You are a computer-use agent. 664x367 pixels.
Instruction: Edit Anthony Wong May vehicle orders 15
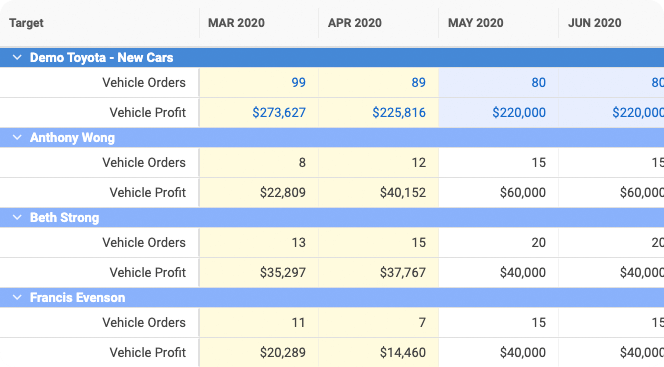coord(498,163)
